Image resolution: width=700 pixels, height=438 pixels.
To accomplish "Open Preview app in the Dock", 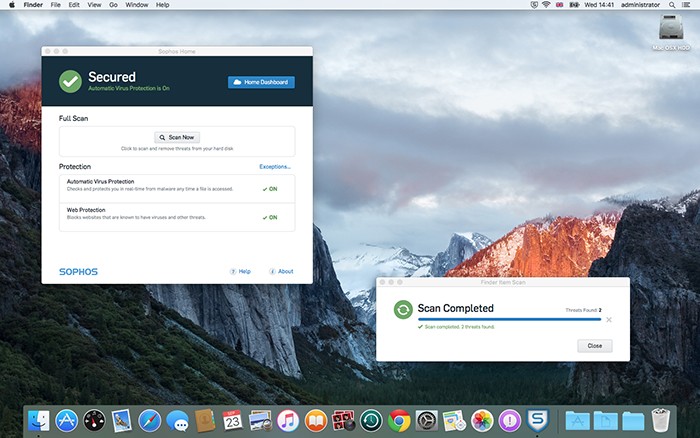I will click(x=260, y=421).
